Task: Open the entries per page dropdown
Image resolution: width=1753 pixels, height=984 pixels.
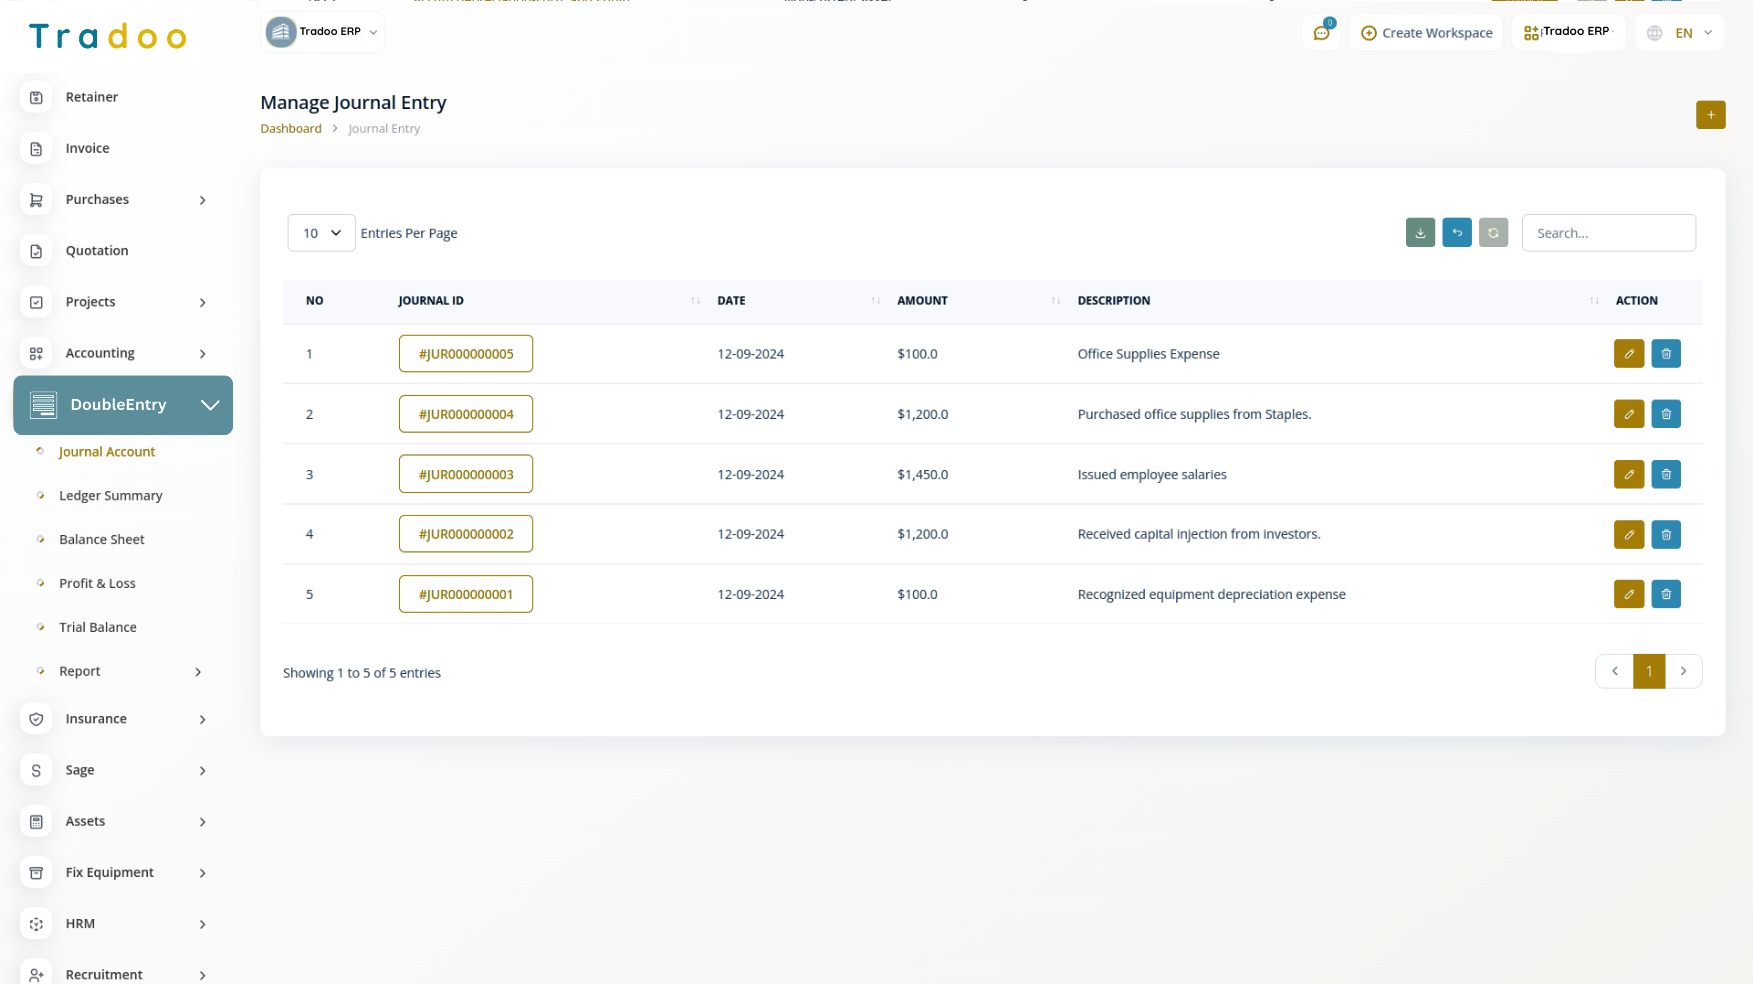Action: point(321,233)
